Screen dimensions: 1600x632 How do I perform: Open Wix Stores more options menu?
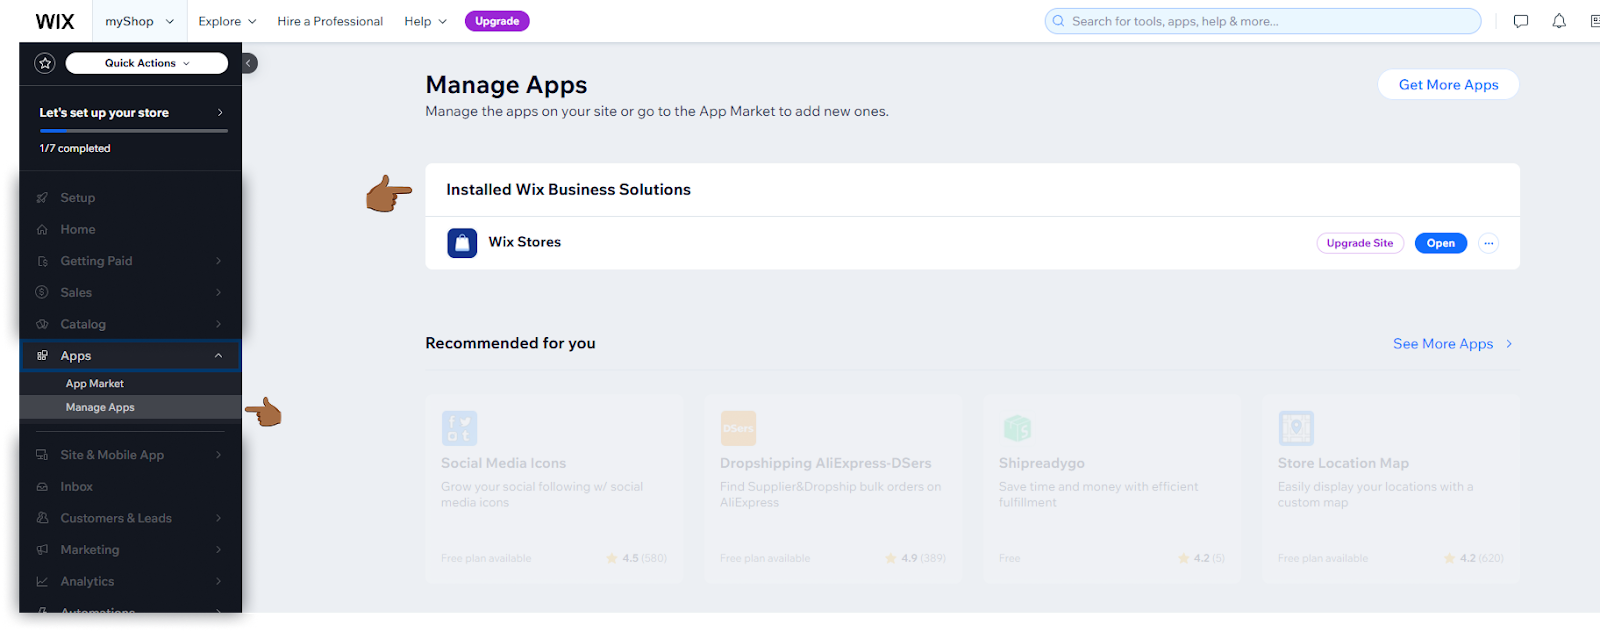pos(1489,243)
